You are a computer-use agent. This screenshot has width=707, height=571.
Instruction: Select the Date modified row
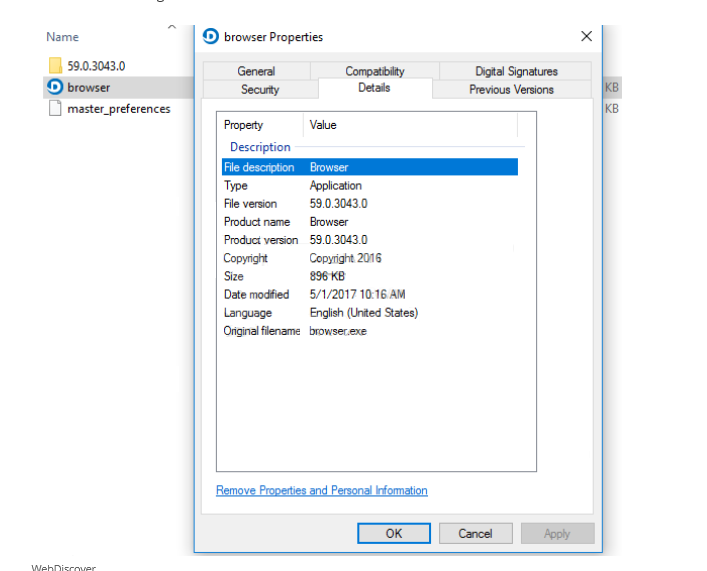[x=370, y=295]
